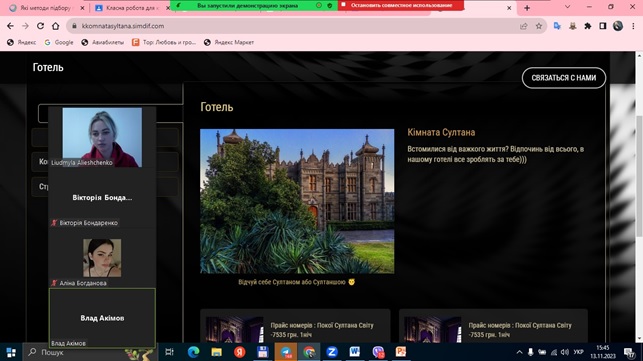The image size is (643, 361).
Task: Expand the tab search chevron
Action: [567, 7]
